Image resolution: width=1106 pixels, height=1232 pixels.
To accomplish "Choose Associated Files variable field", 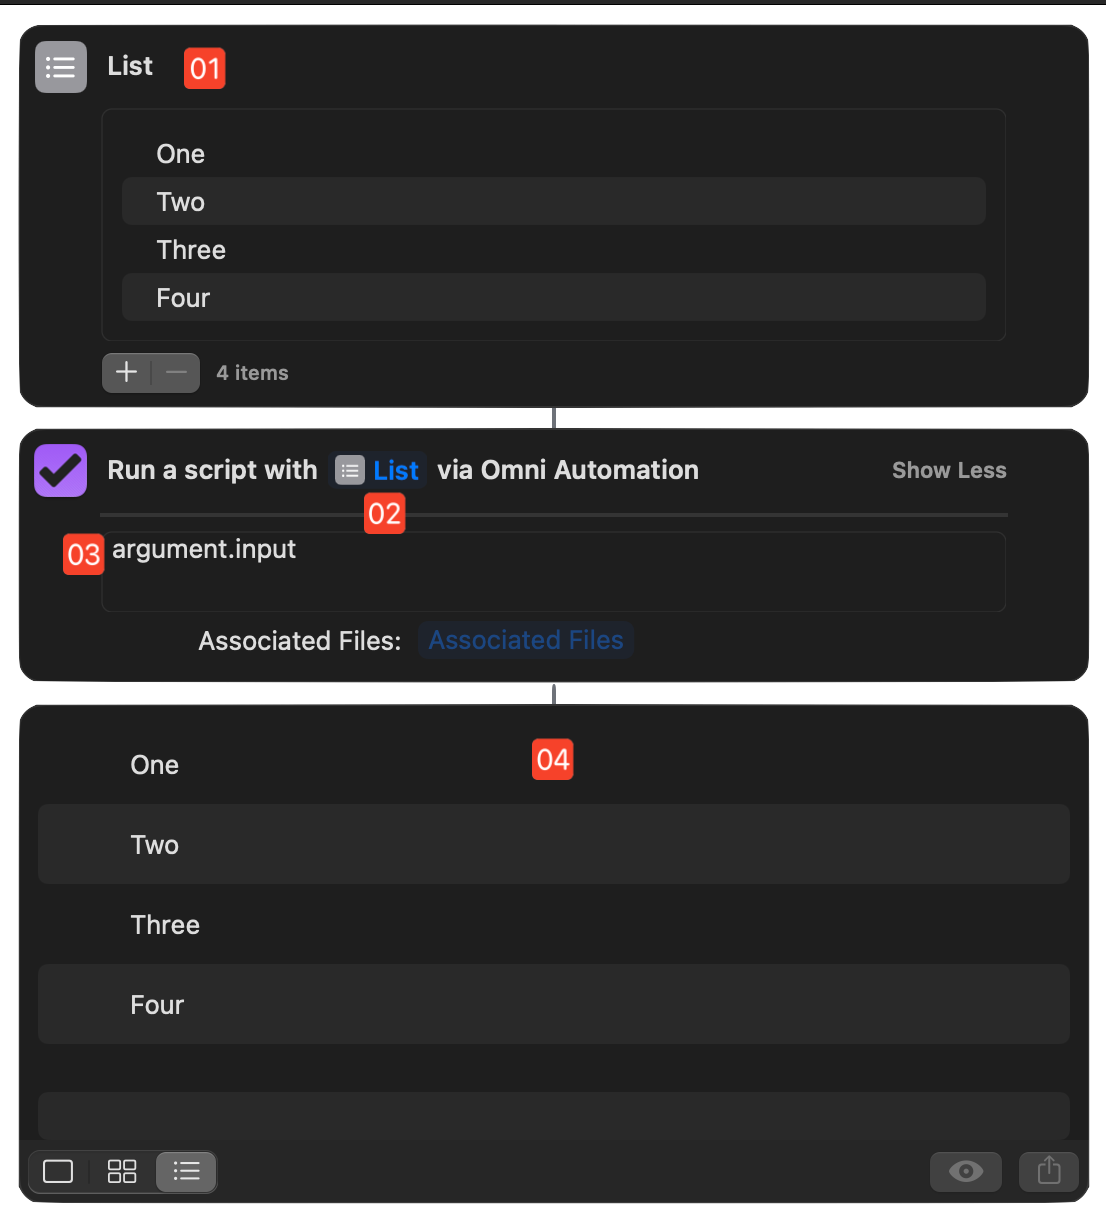I will (526, 640).
